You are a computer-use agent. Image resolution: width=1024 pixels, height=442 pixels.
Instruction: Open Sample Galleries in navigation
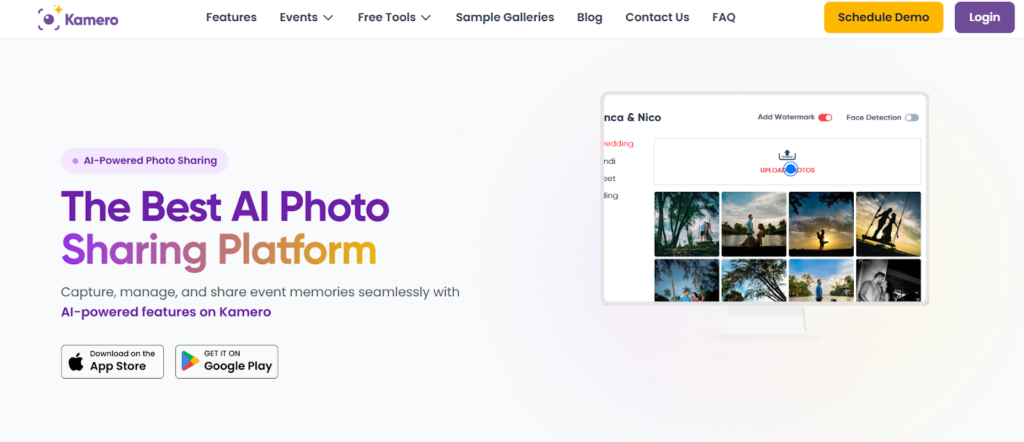tap(505, 18)
